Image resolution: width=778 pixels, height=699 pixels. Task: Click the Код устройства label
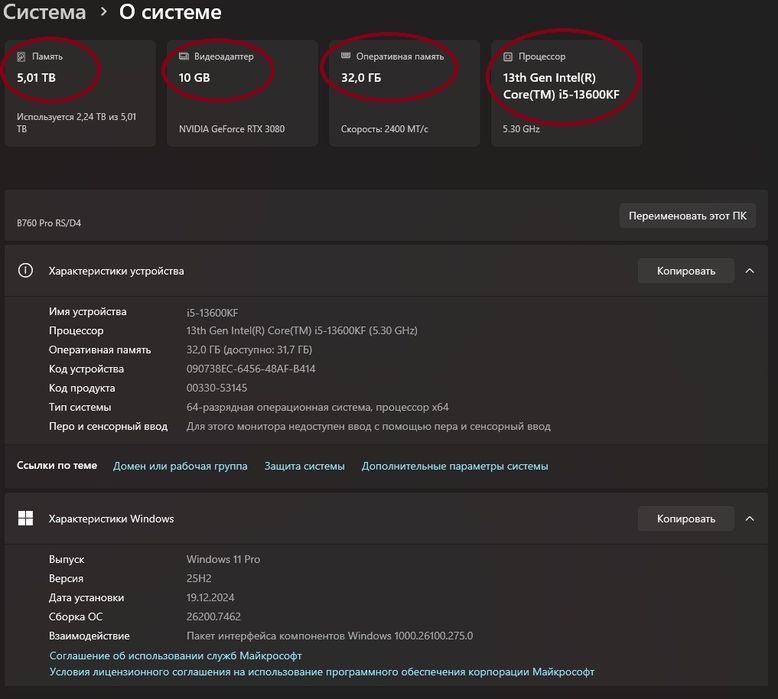pyautogui.click(x=86, y=369)
